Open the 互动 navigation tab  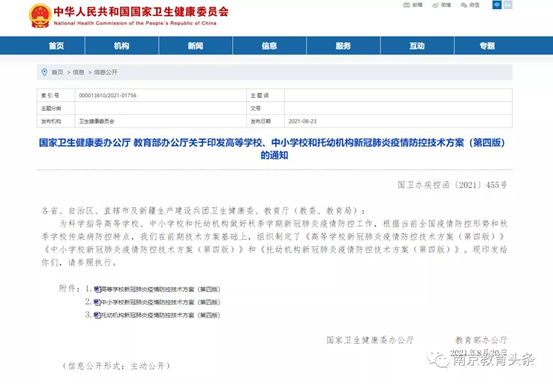(x=417, y=46)
